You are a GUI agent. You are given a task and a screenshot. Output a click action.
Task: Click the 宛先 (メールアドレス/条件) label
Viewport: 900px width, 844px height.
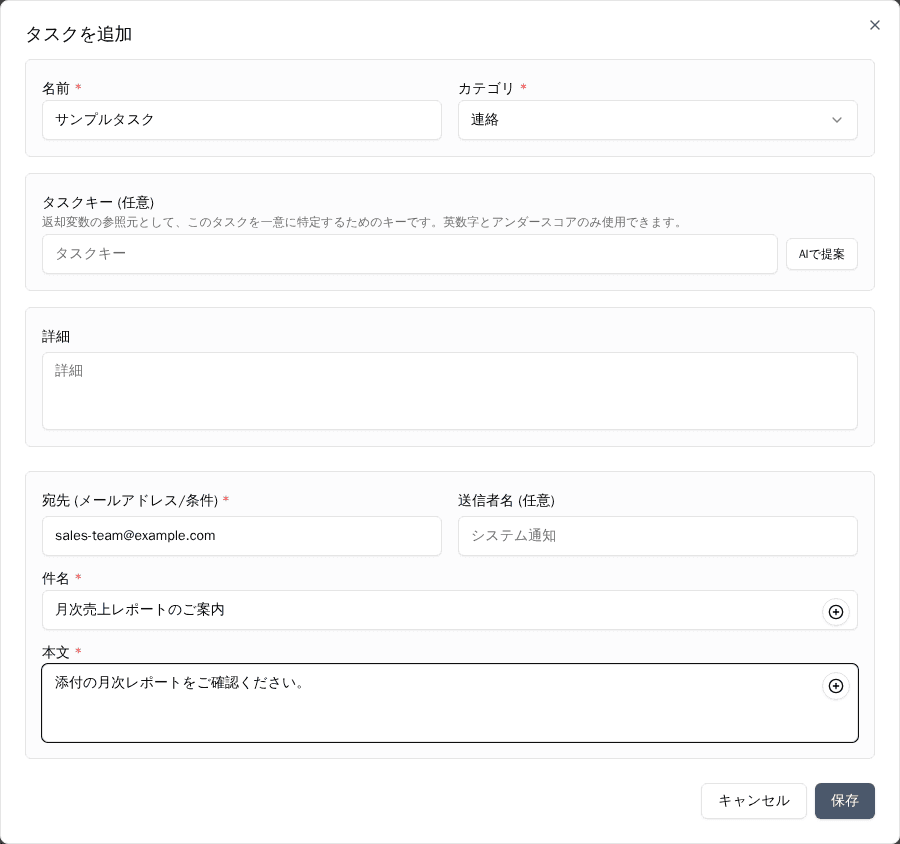130,500
